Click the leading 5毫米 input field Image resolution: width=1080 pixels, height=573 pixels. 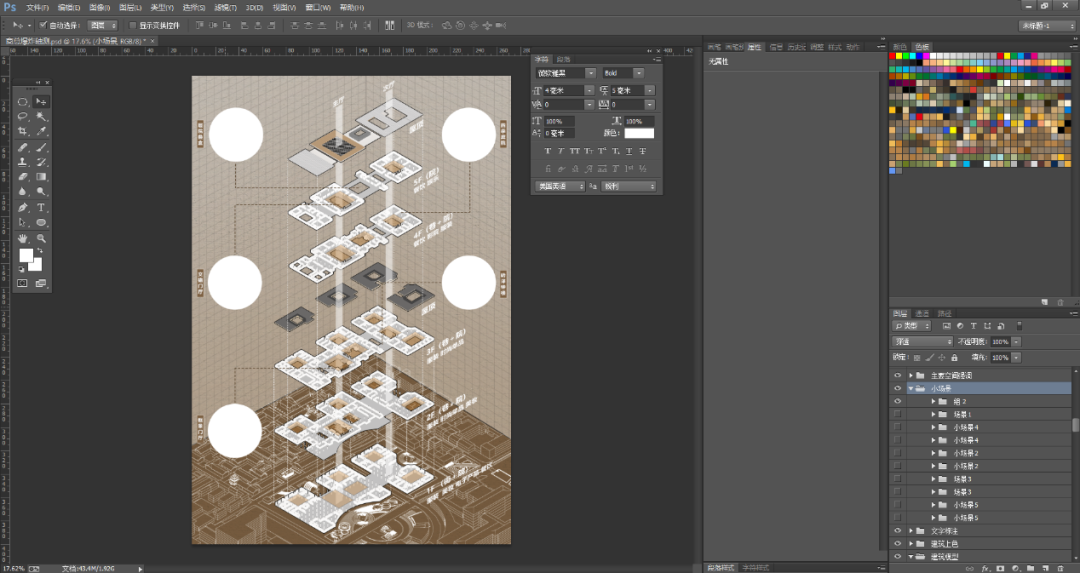coord(627,90)
